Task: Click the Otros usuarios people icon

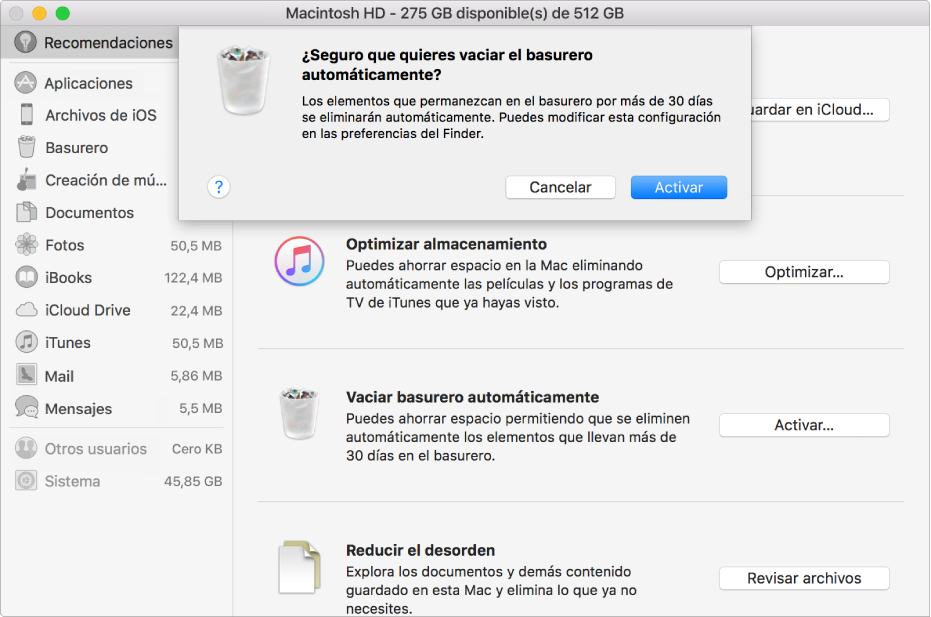Action: tap(26, 448)
